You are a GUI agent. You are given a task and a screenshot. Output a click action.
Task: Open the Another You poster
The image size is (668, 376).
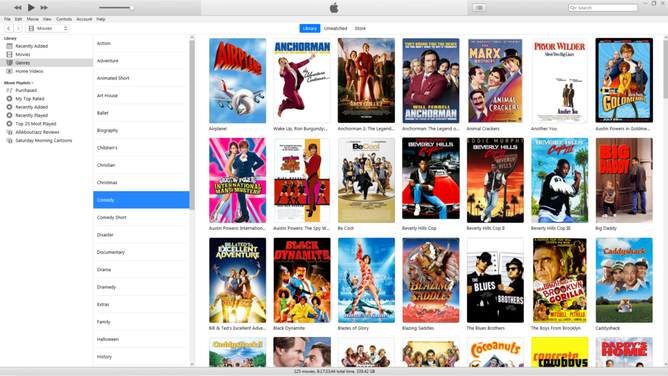559,81
